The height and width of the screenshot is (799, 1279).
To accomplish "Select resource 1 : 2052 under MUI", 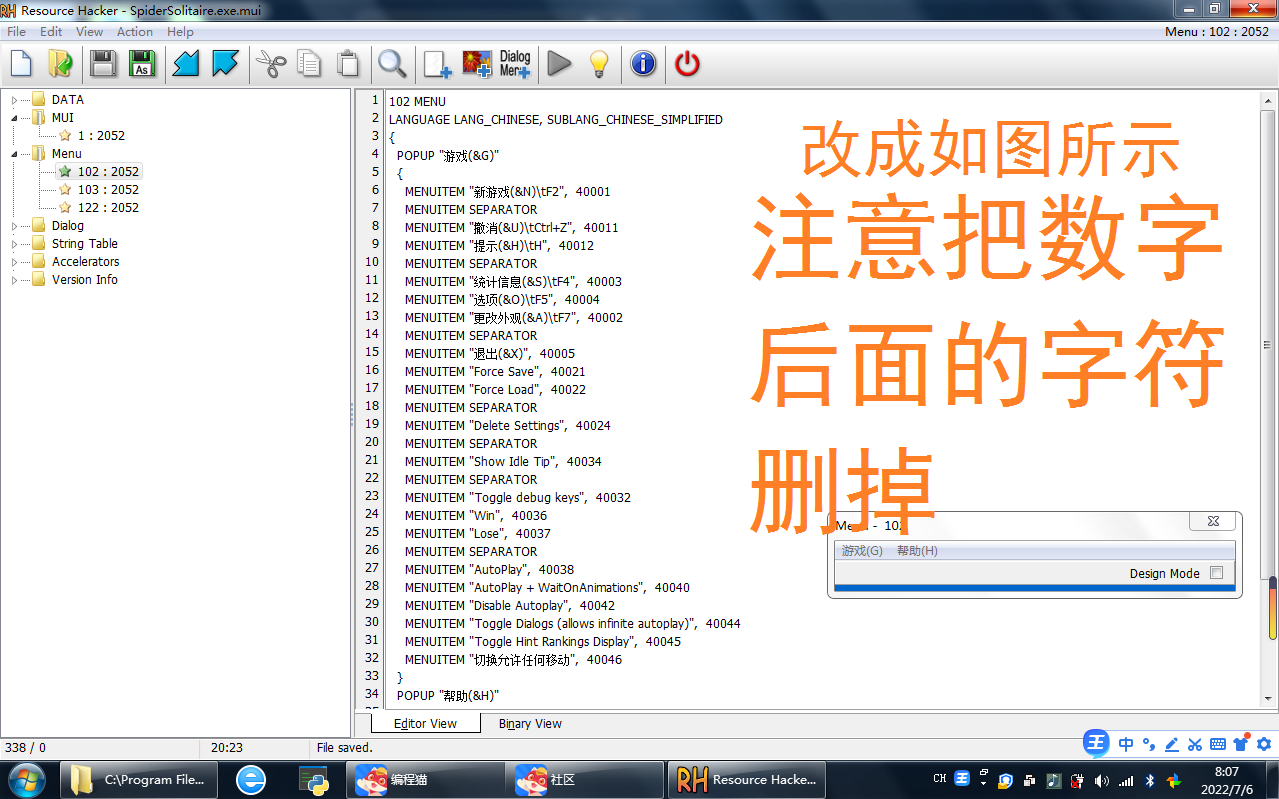I will pos(101,135).
